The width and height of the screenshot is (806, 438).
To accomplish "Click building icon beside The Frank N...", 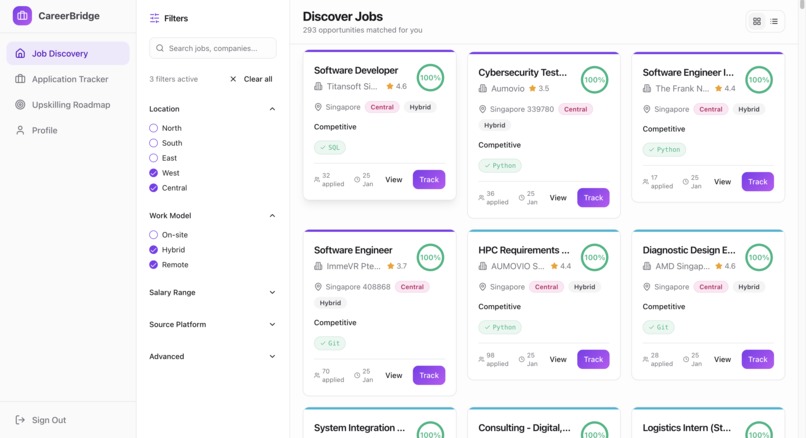I will click(x=647, y=88).
